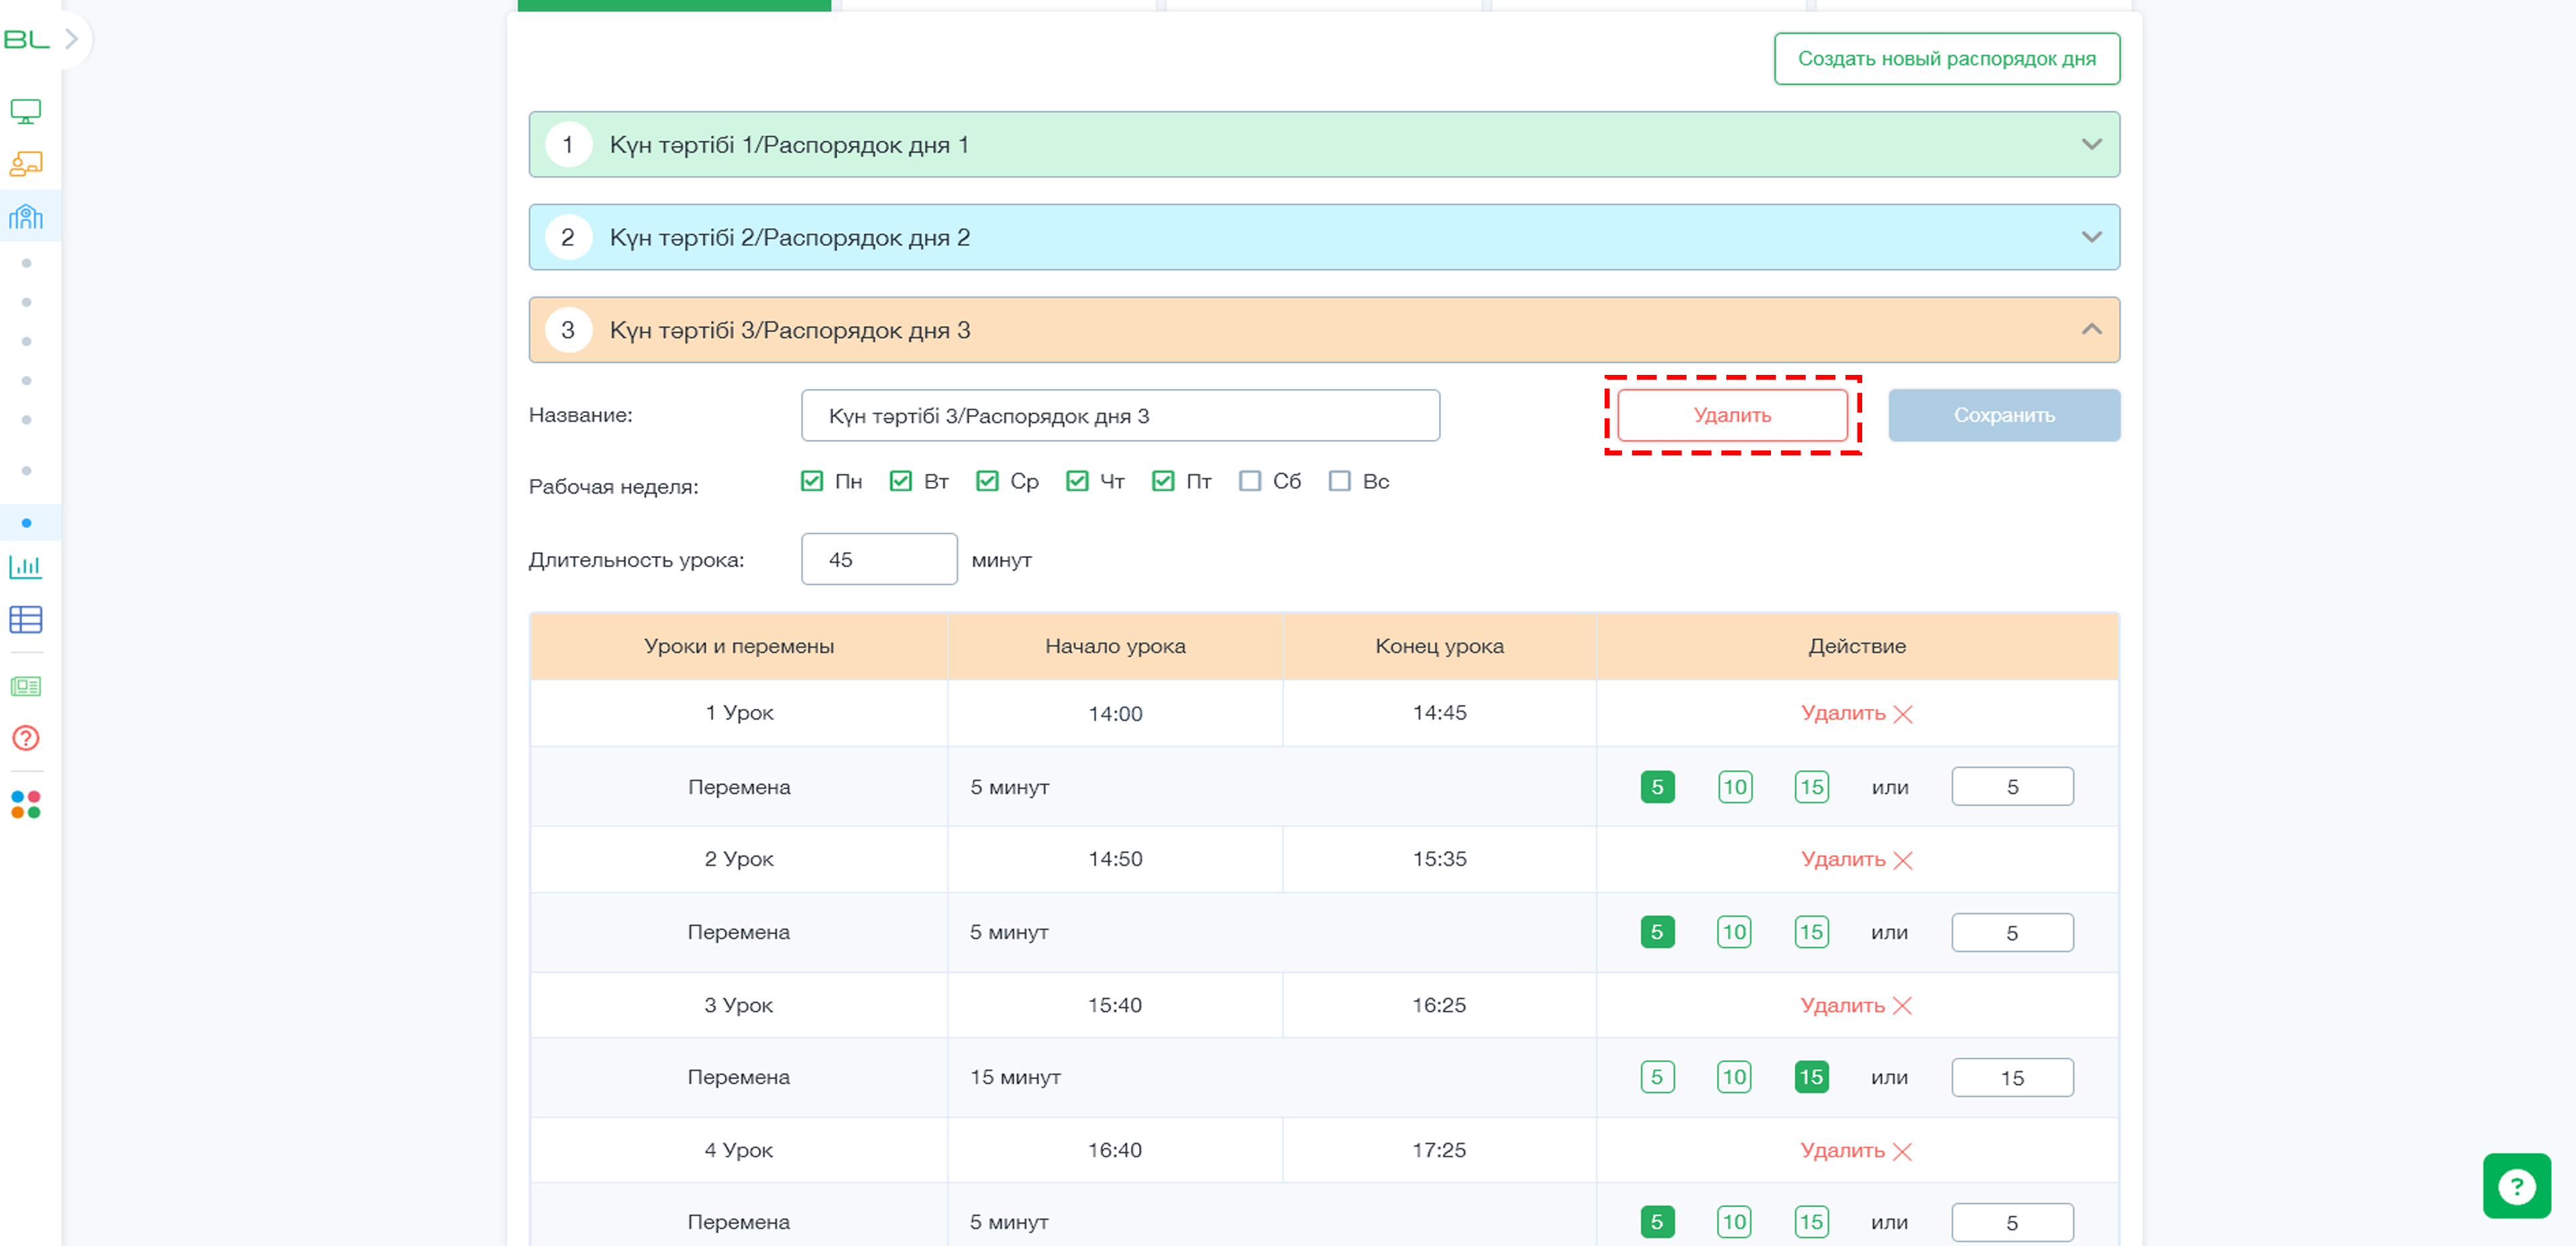
Task: Click the Действие column header
Action: pos(1857,646)
